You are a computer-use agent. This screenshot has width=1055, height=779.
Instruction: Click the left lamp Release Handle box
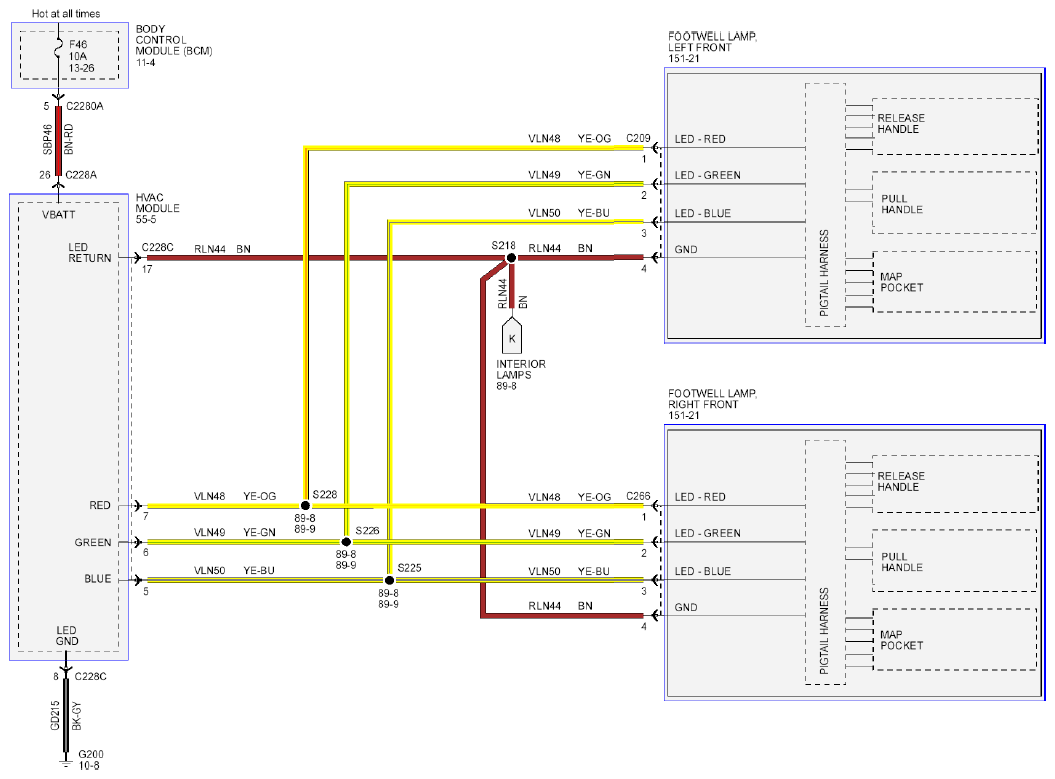click(x=955, y=126)
